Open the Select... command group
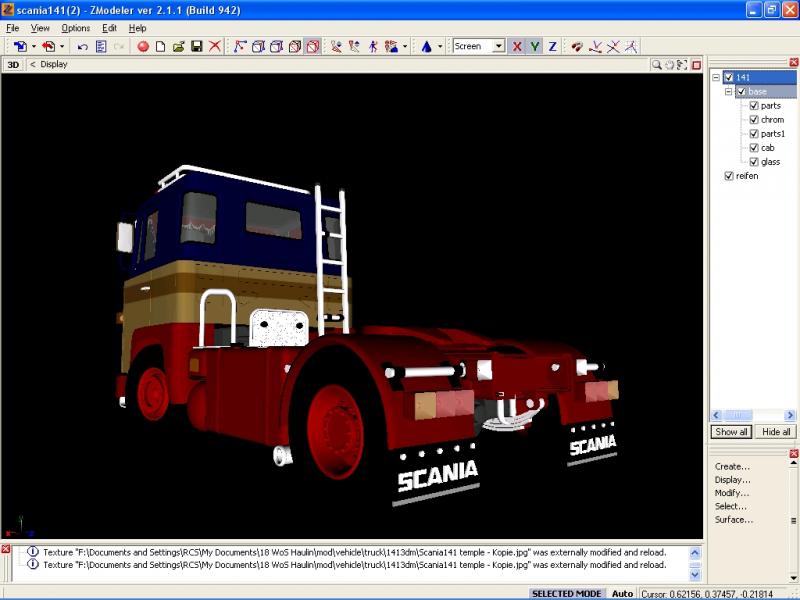The image size is (800, 600). click(730, 506)
